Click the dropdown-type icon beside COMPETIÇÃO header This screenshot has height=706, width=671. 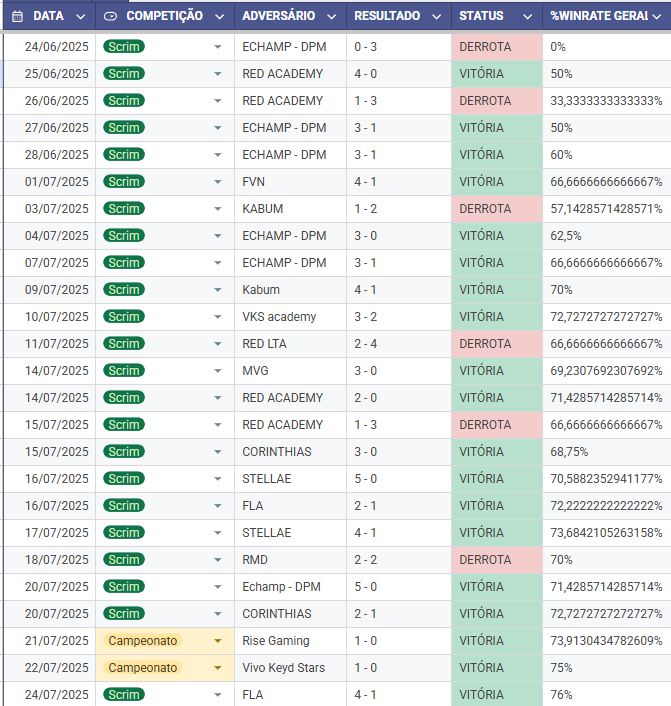point(110,17)
